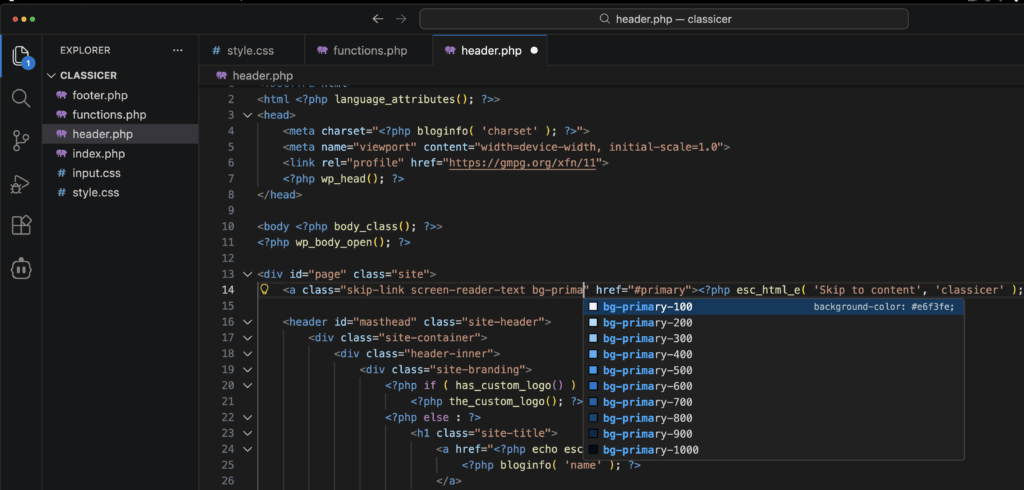The width and height of the screenshot is (1024, 490).
Task: Fold the php if block at line 20
Action: (247, 385)
